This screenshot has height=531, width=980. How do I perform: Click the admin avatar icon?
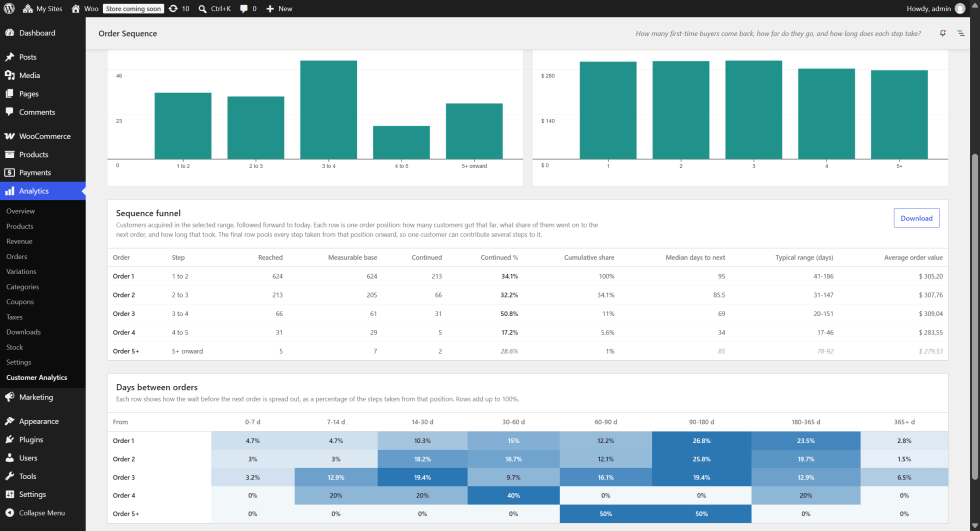[x=960, y=9]
